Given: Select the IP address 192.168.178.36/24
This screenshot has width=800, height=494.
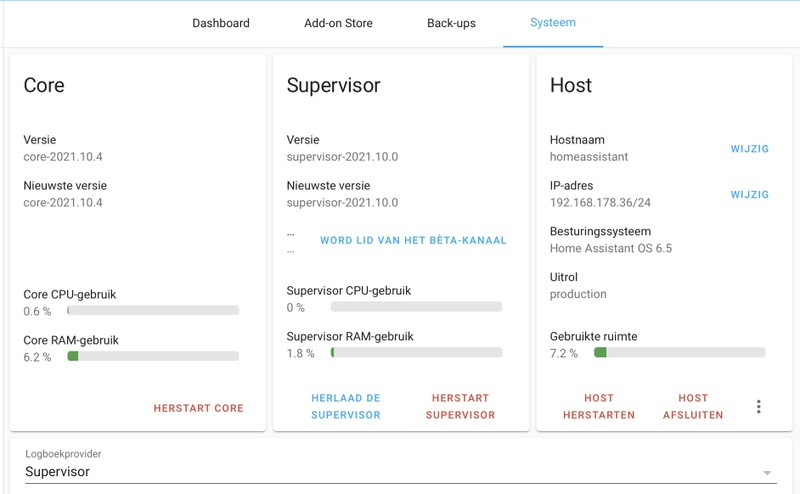Looking at the screenshot, I should click(600, 203).
